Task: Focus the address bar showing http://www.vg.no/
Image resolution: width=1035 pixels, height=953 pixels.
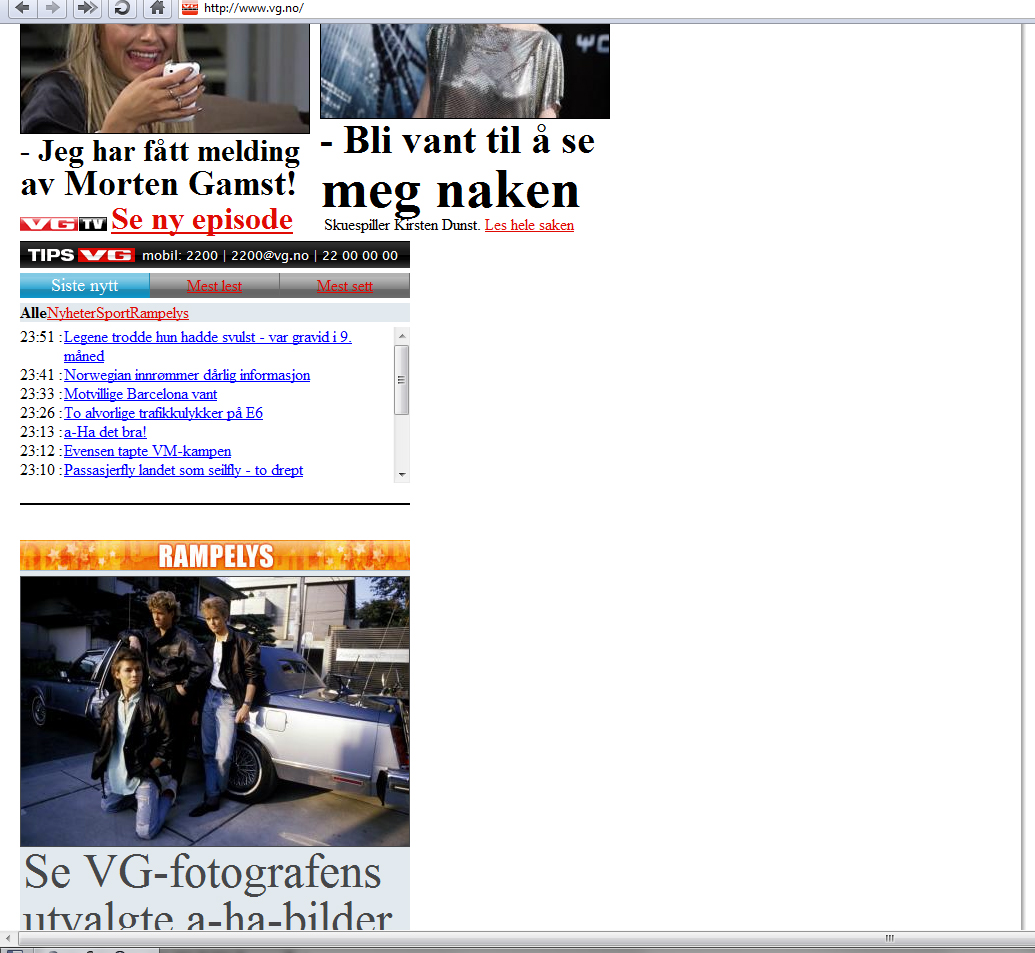Action: click(607, 8)
